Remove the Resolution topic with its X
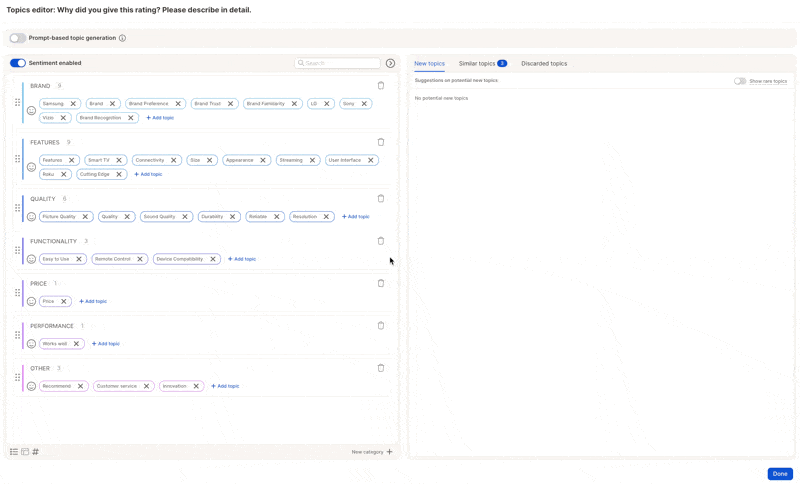 point(326,217)
